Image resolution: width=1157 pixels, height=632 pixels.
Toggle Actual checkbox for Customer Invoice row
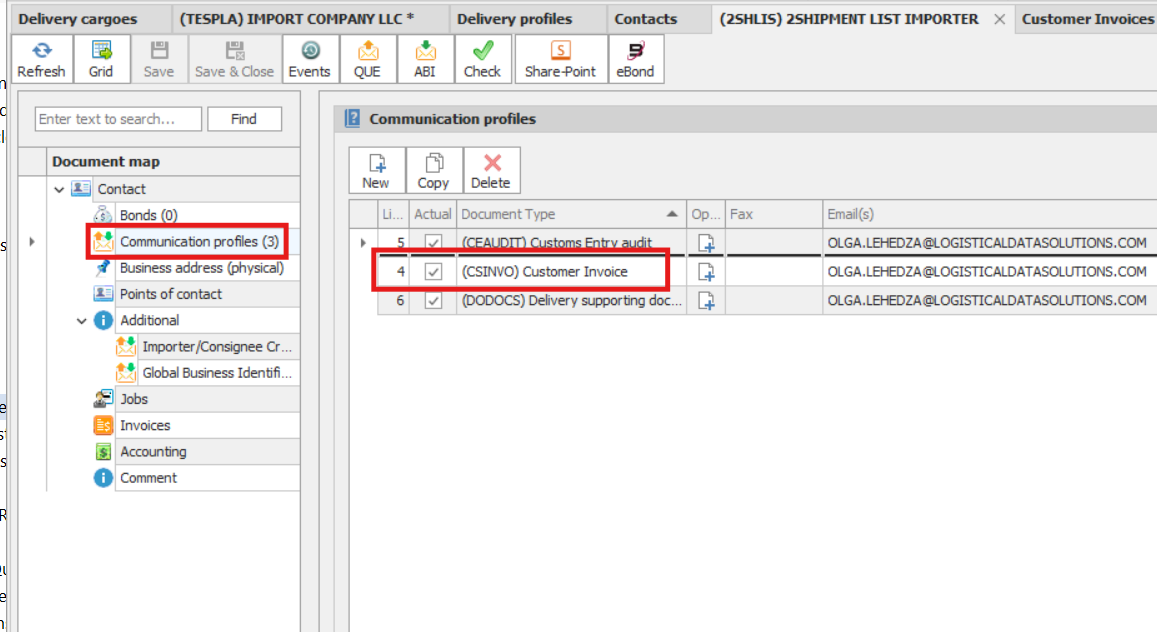pos(432,270)
